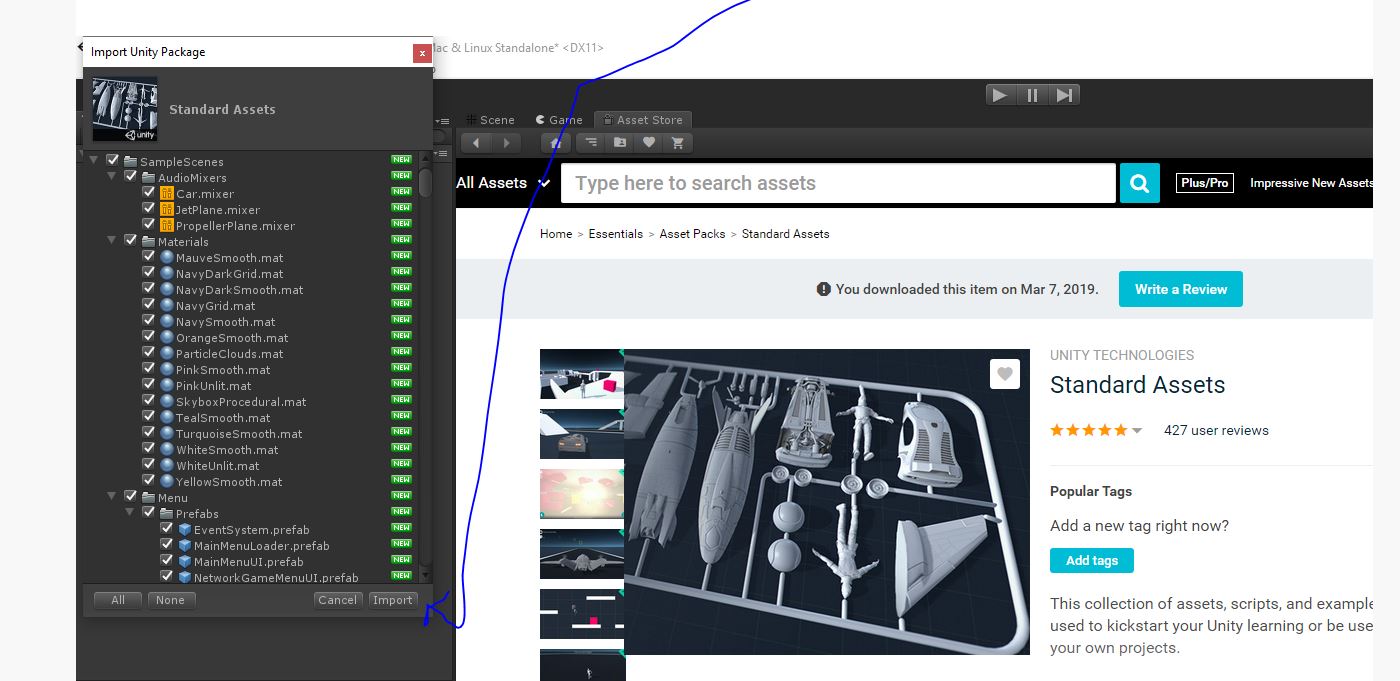Click the import dialog vertical scrollbar
Image resolution: width=1400 pixels, height=681 pixels.
426,181
